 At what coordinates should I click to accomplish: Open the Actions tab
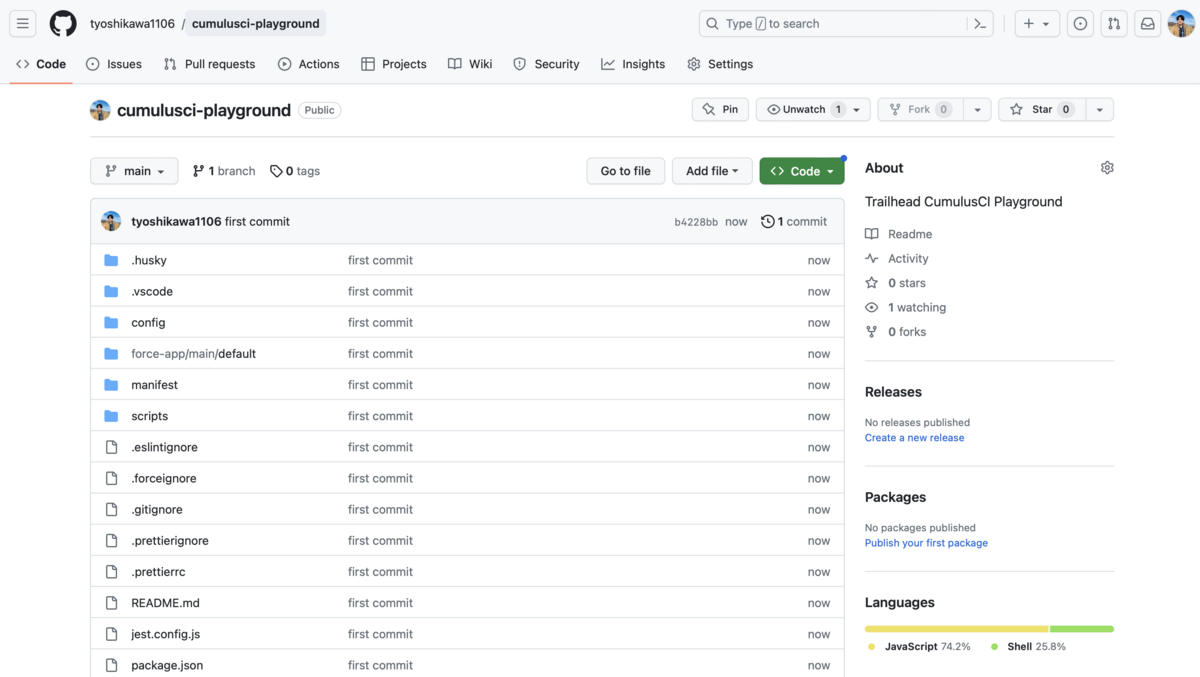[x=309, y=64]
